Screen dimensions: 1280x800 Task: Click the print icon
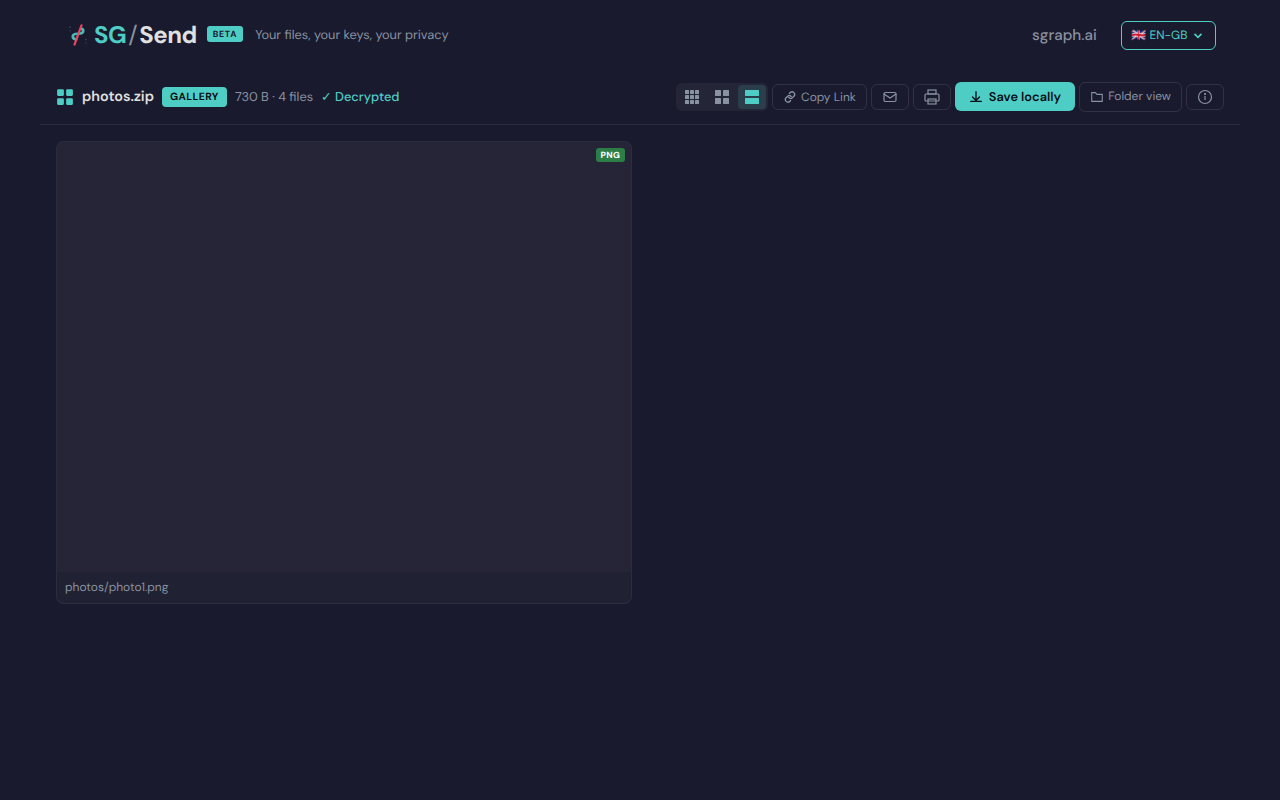pyautogui.click(x=932, y=97)
